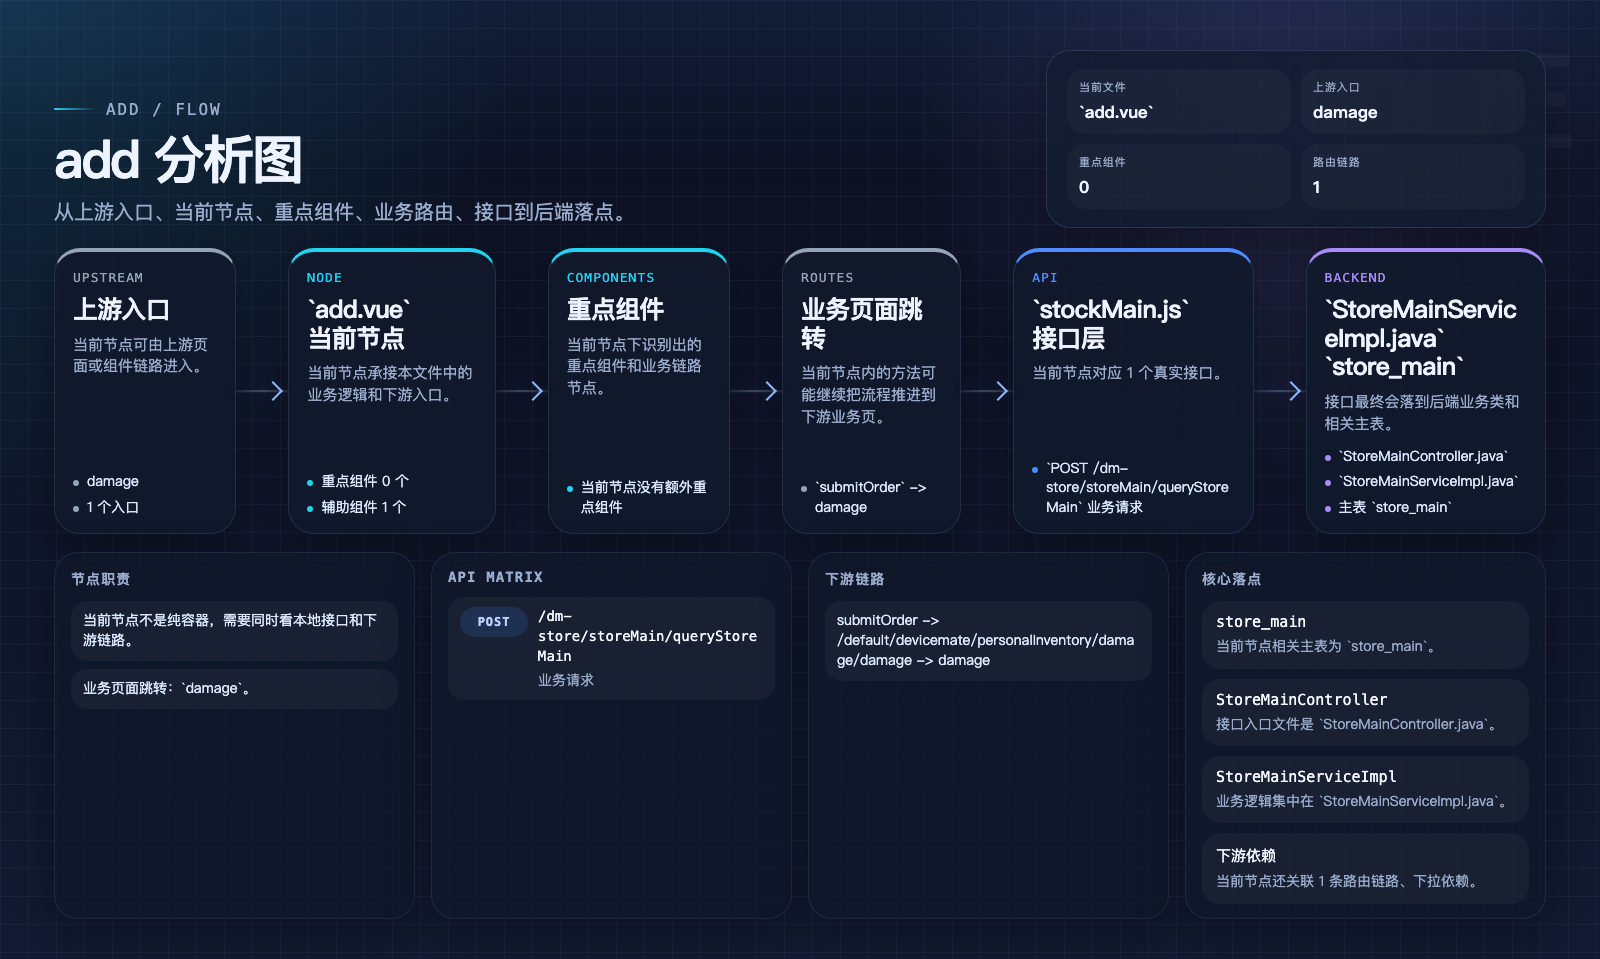The image size is (1600, 959).
Task: Click the 核心落点 panel title
Action: point(1231,579)
